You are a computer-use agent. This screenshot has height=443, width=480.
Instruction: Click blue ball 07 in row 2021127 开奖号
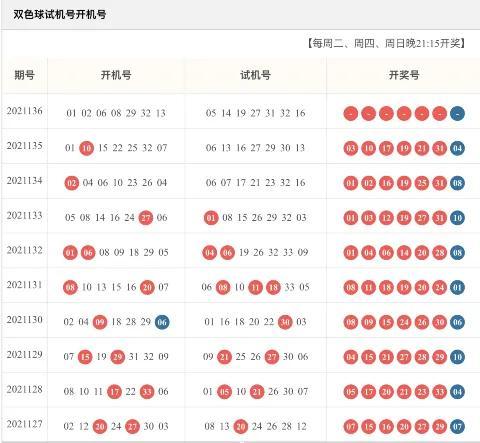tap(457, 427)
